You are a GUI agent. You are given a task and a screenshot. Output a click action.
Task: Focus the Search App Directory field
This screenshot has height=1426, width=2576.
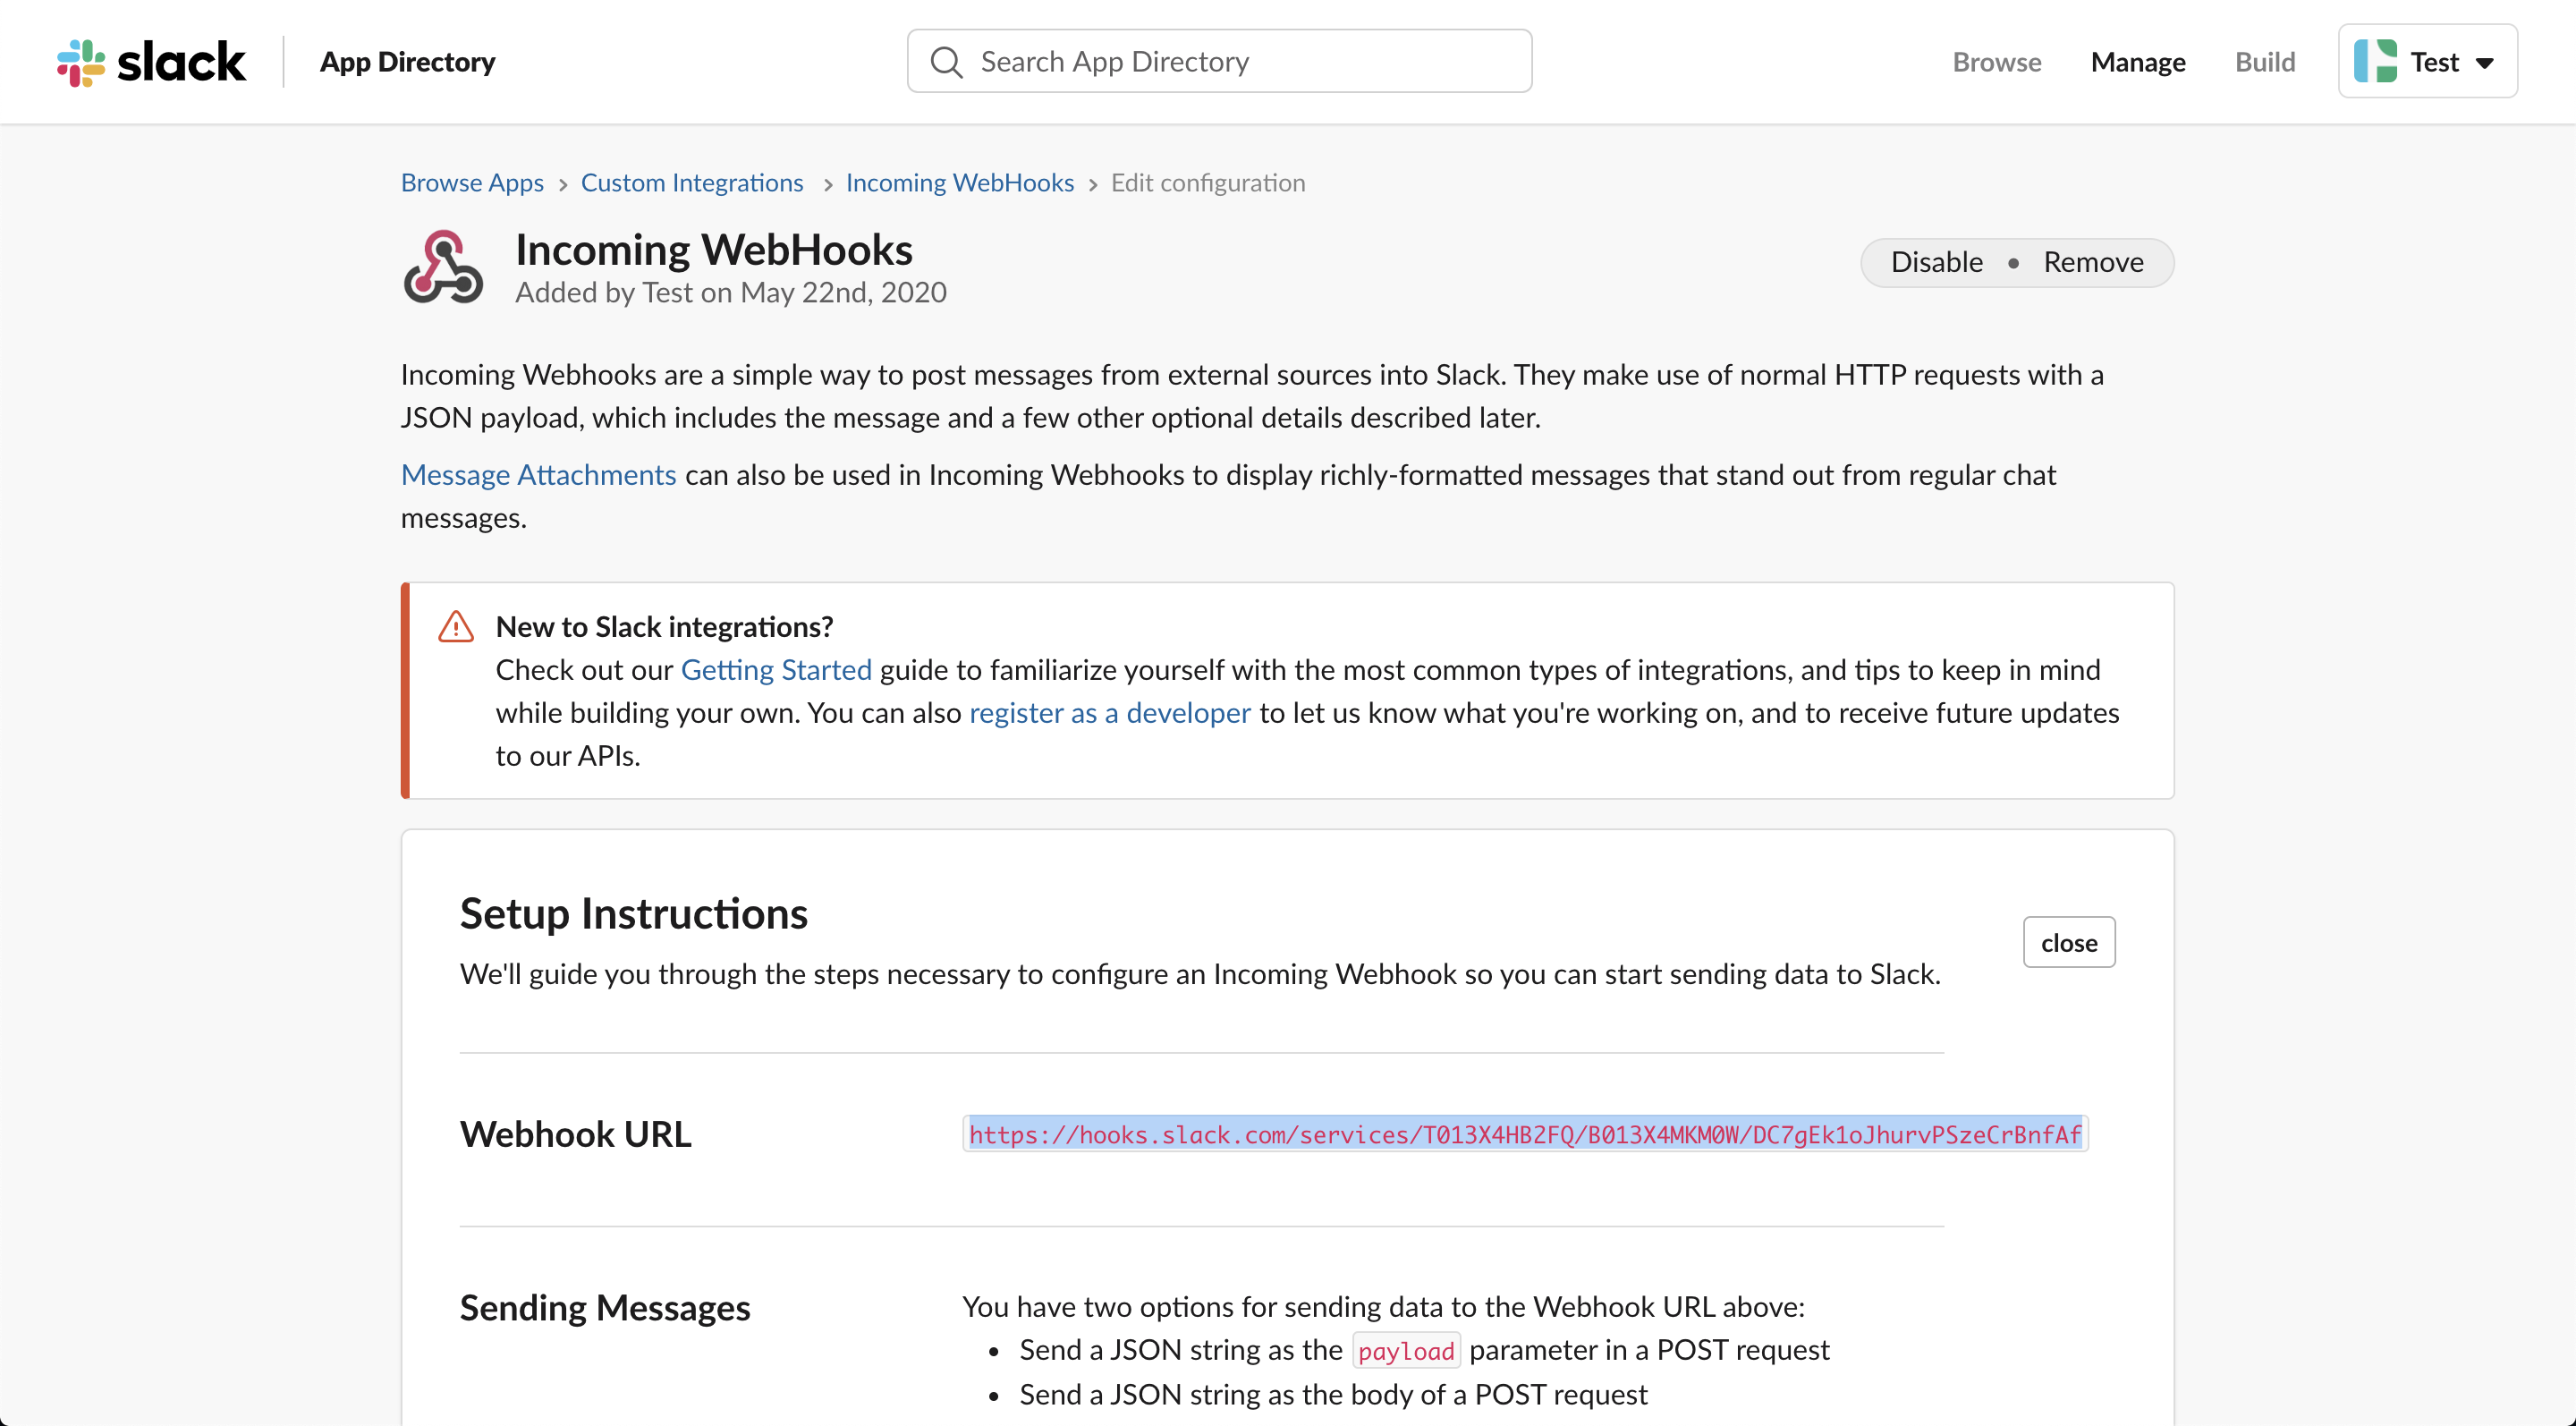1219,61
